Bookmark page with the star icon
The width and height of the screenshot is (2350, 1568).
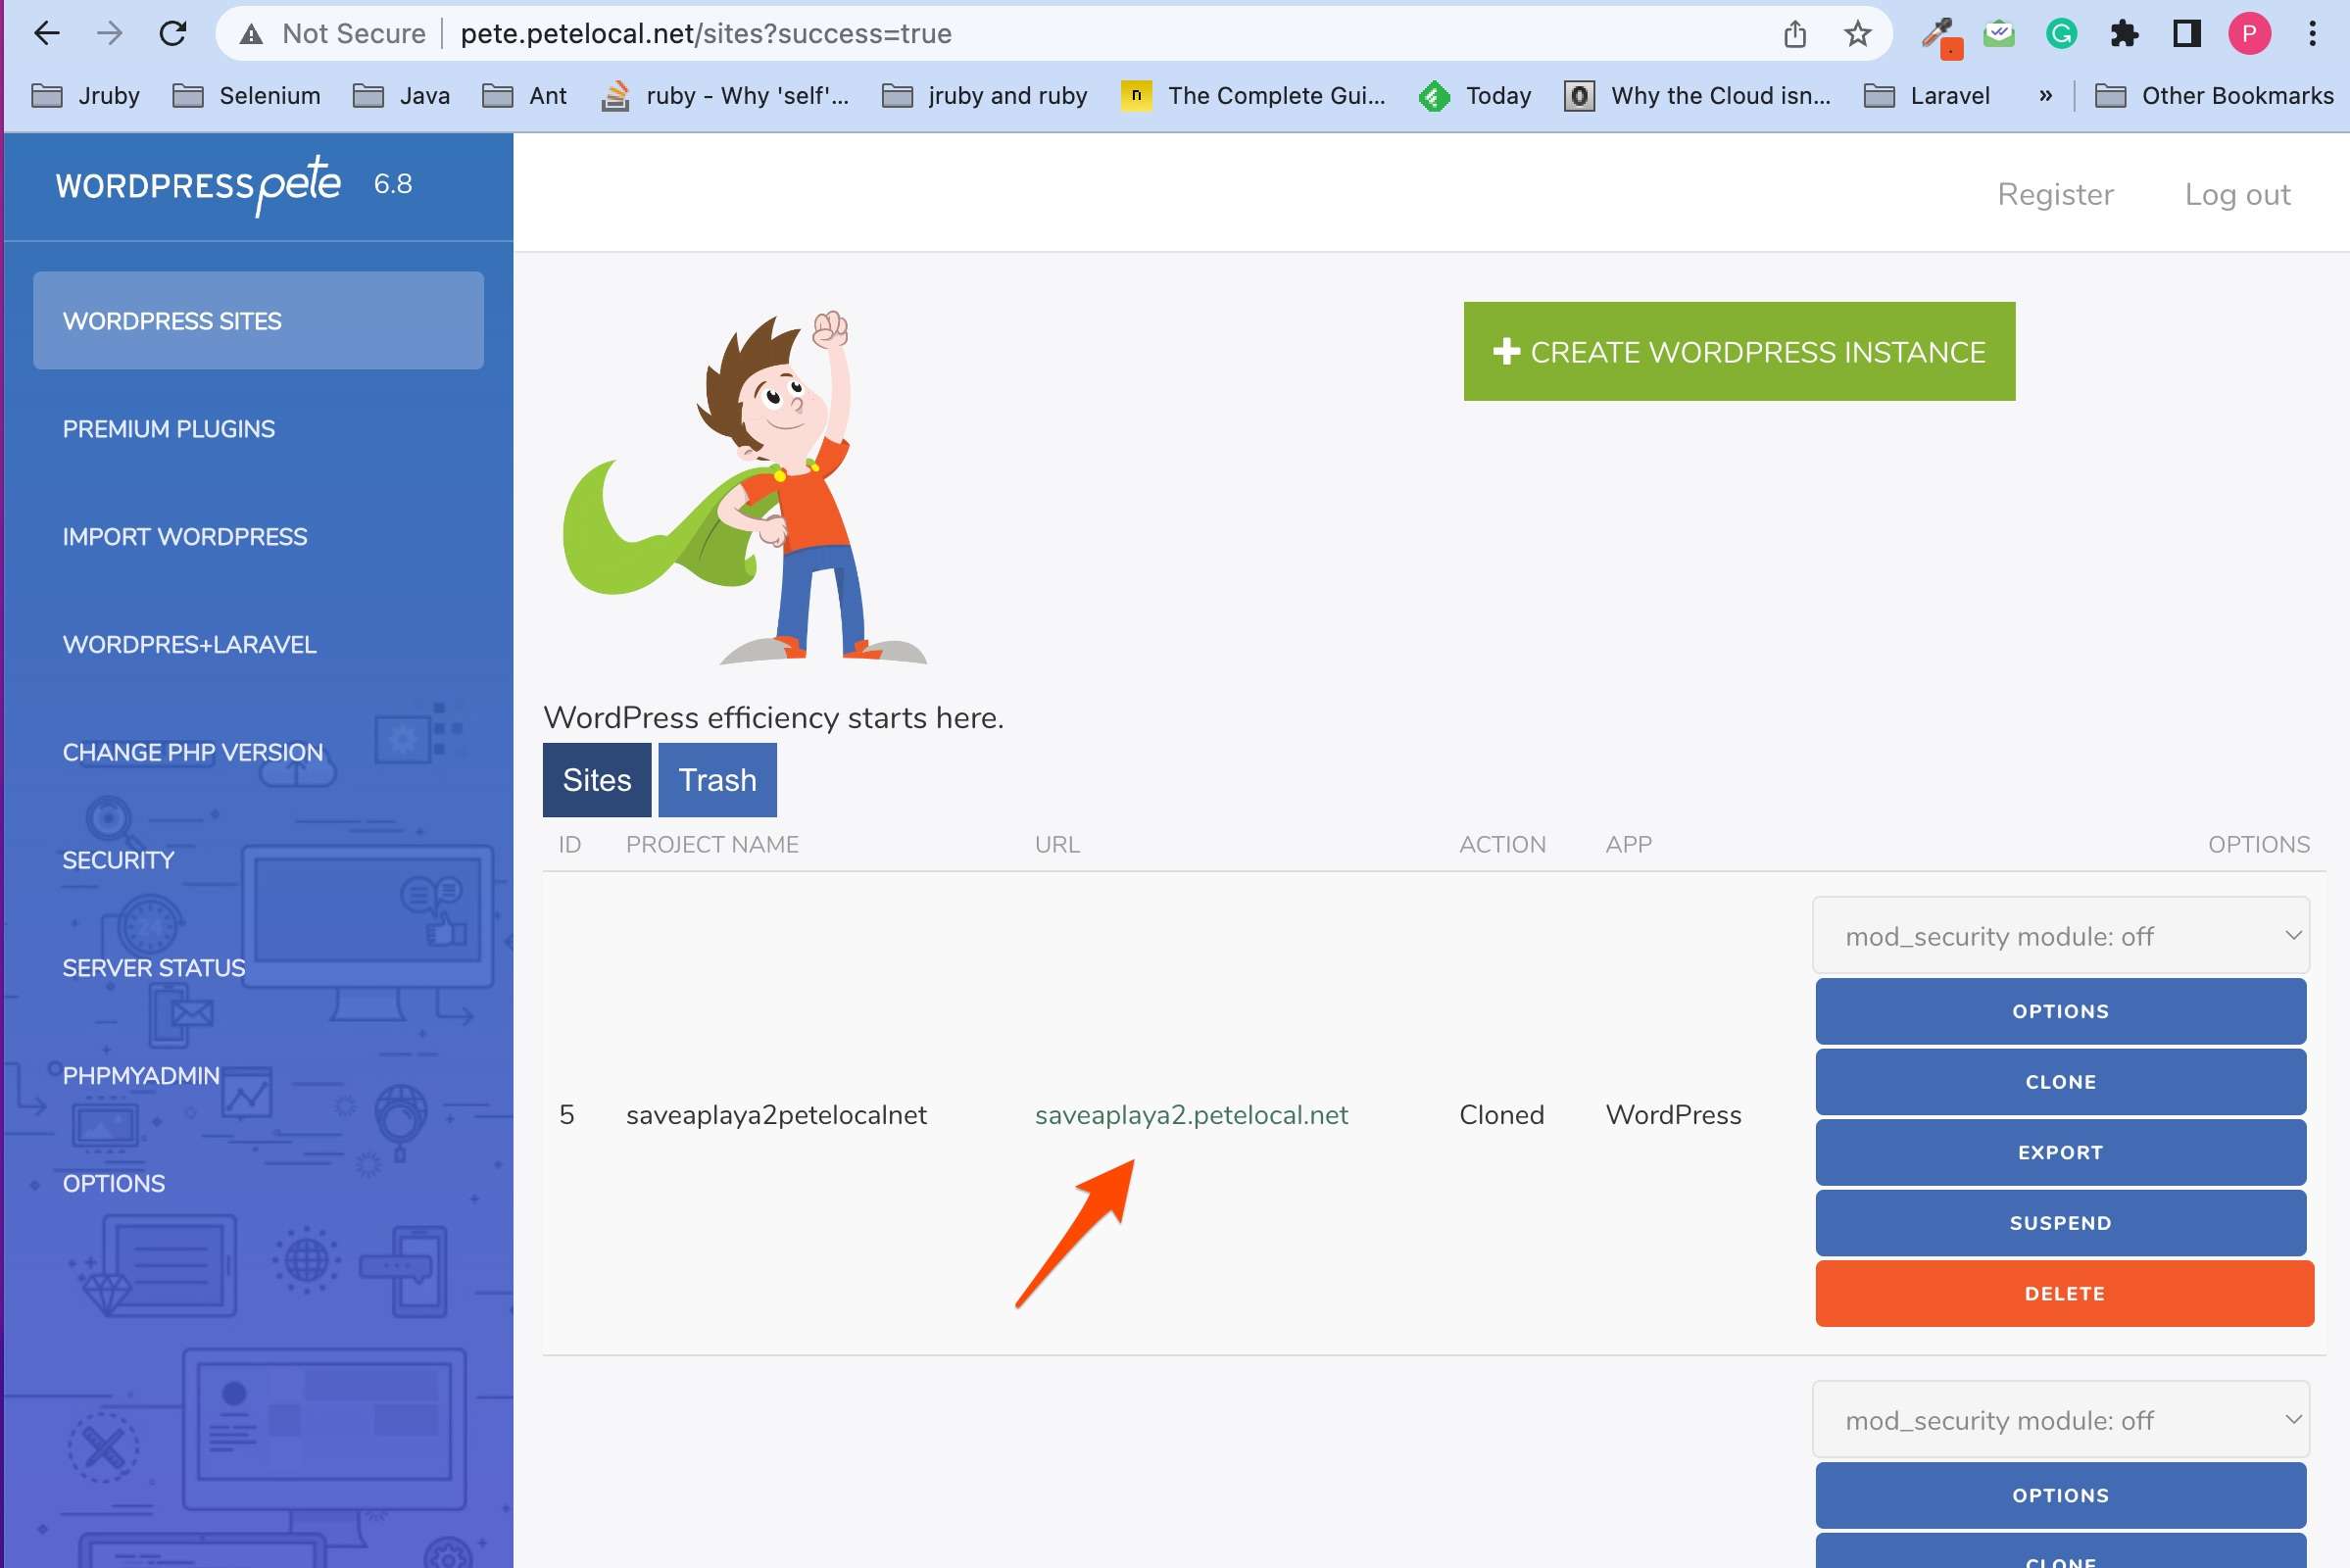point(1857,34)
